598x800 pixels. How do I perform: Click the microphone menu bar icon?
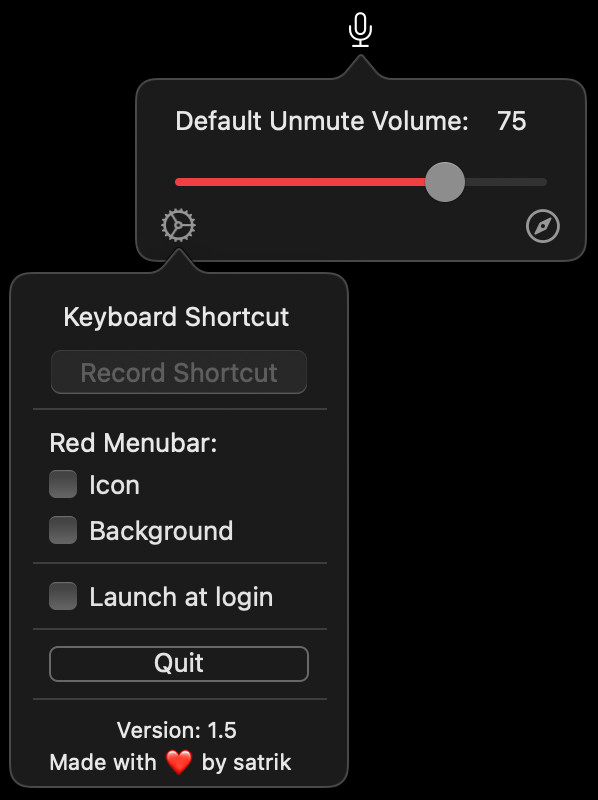360,30
